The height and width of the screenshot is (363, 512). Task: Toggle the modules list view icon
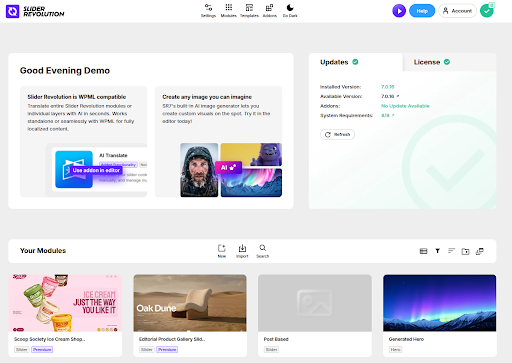pos(423,251)
